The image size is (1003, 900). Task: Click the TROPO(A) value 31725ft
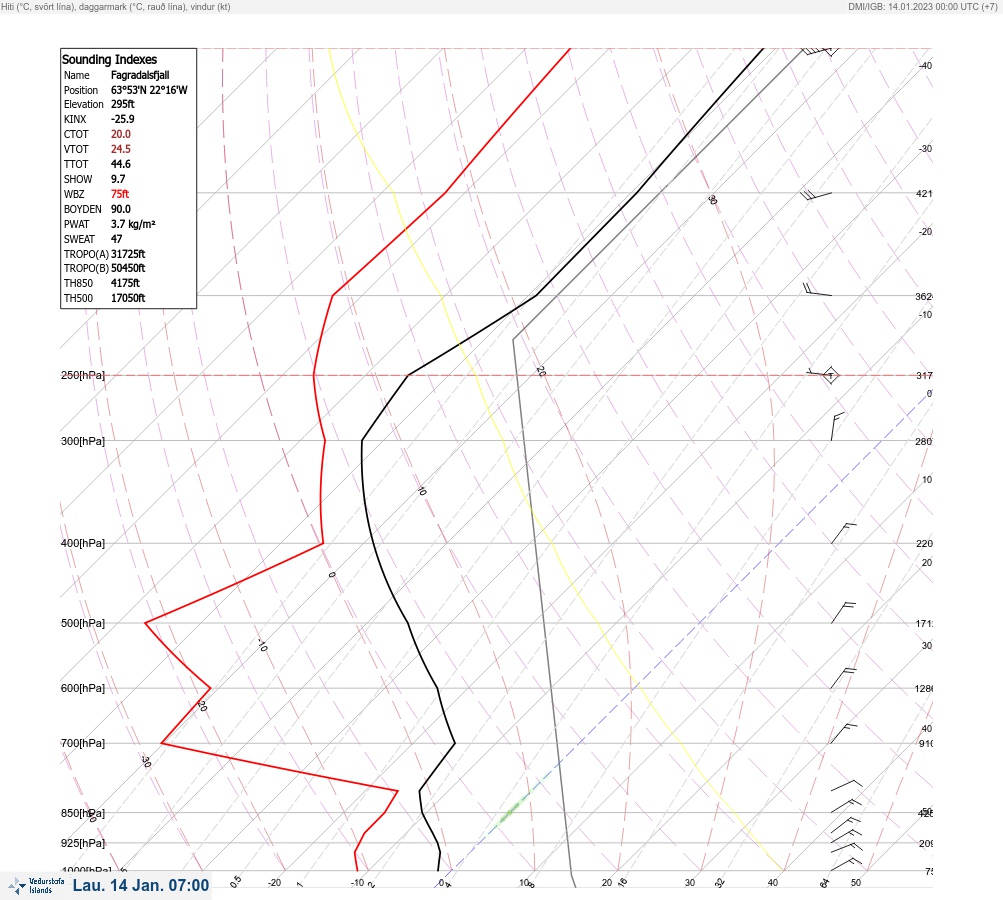[x=128, y=254]
